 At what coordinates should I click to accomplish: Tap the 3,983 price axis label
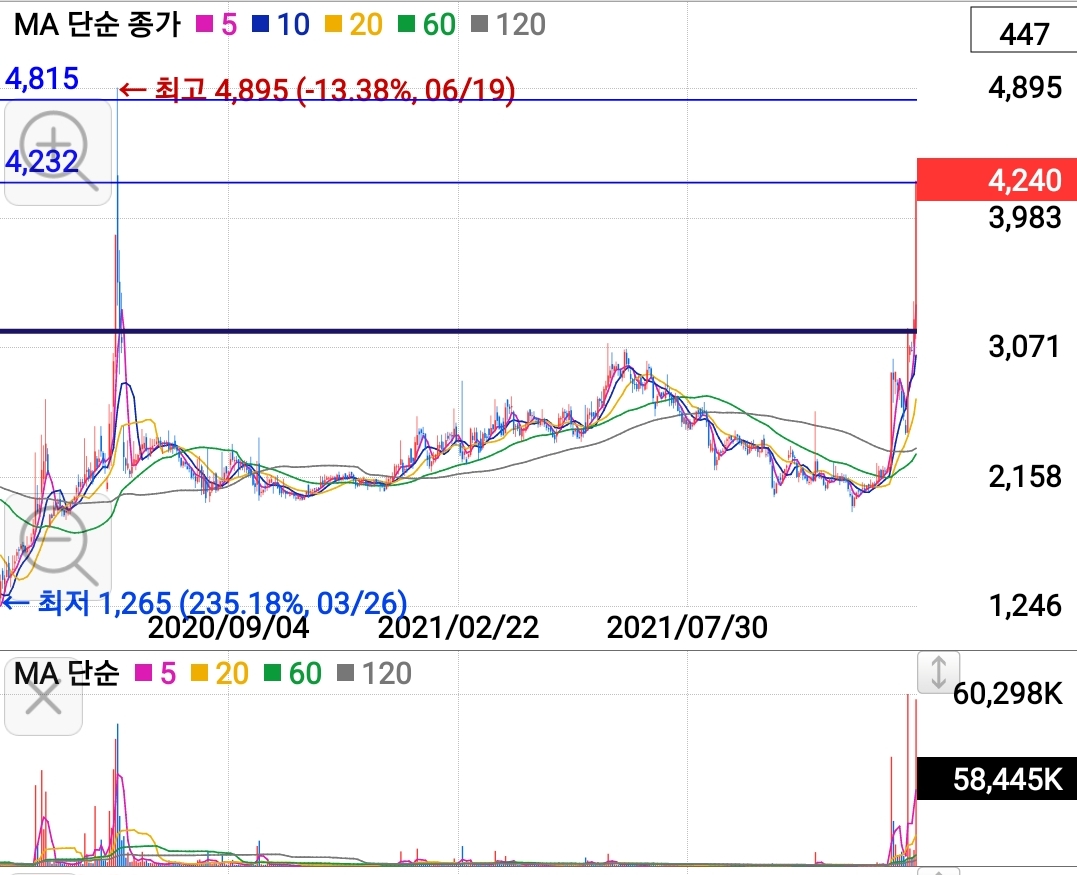[1025, 218]
